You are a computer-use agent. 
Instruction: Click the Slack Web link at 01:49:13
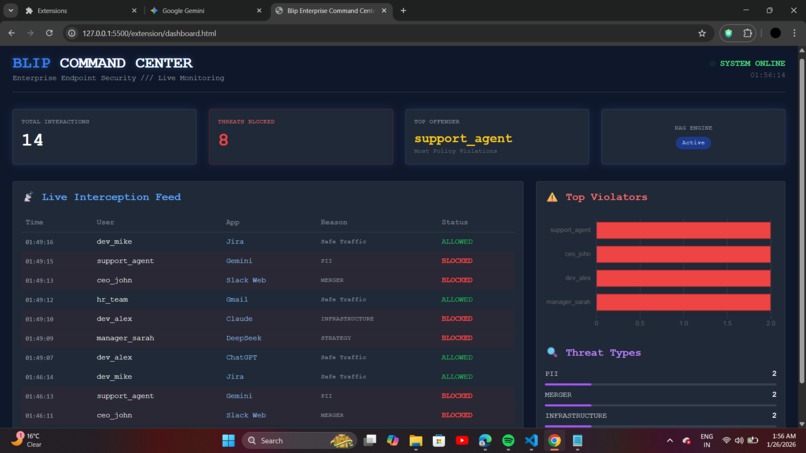pyautogui.click(x=246, y=280)
